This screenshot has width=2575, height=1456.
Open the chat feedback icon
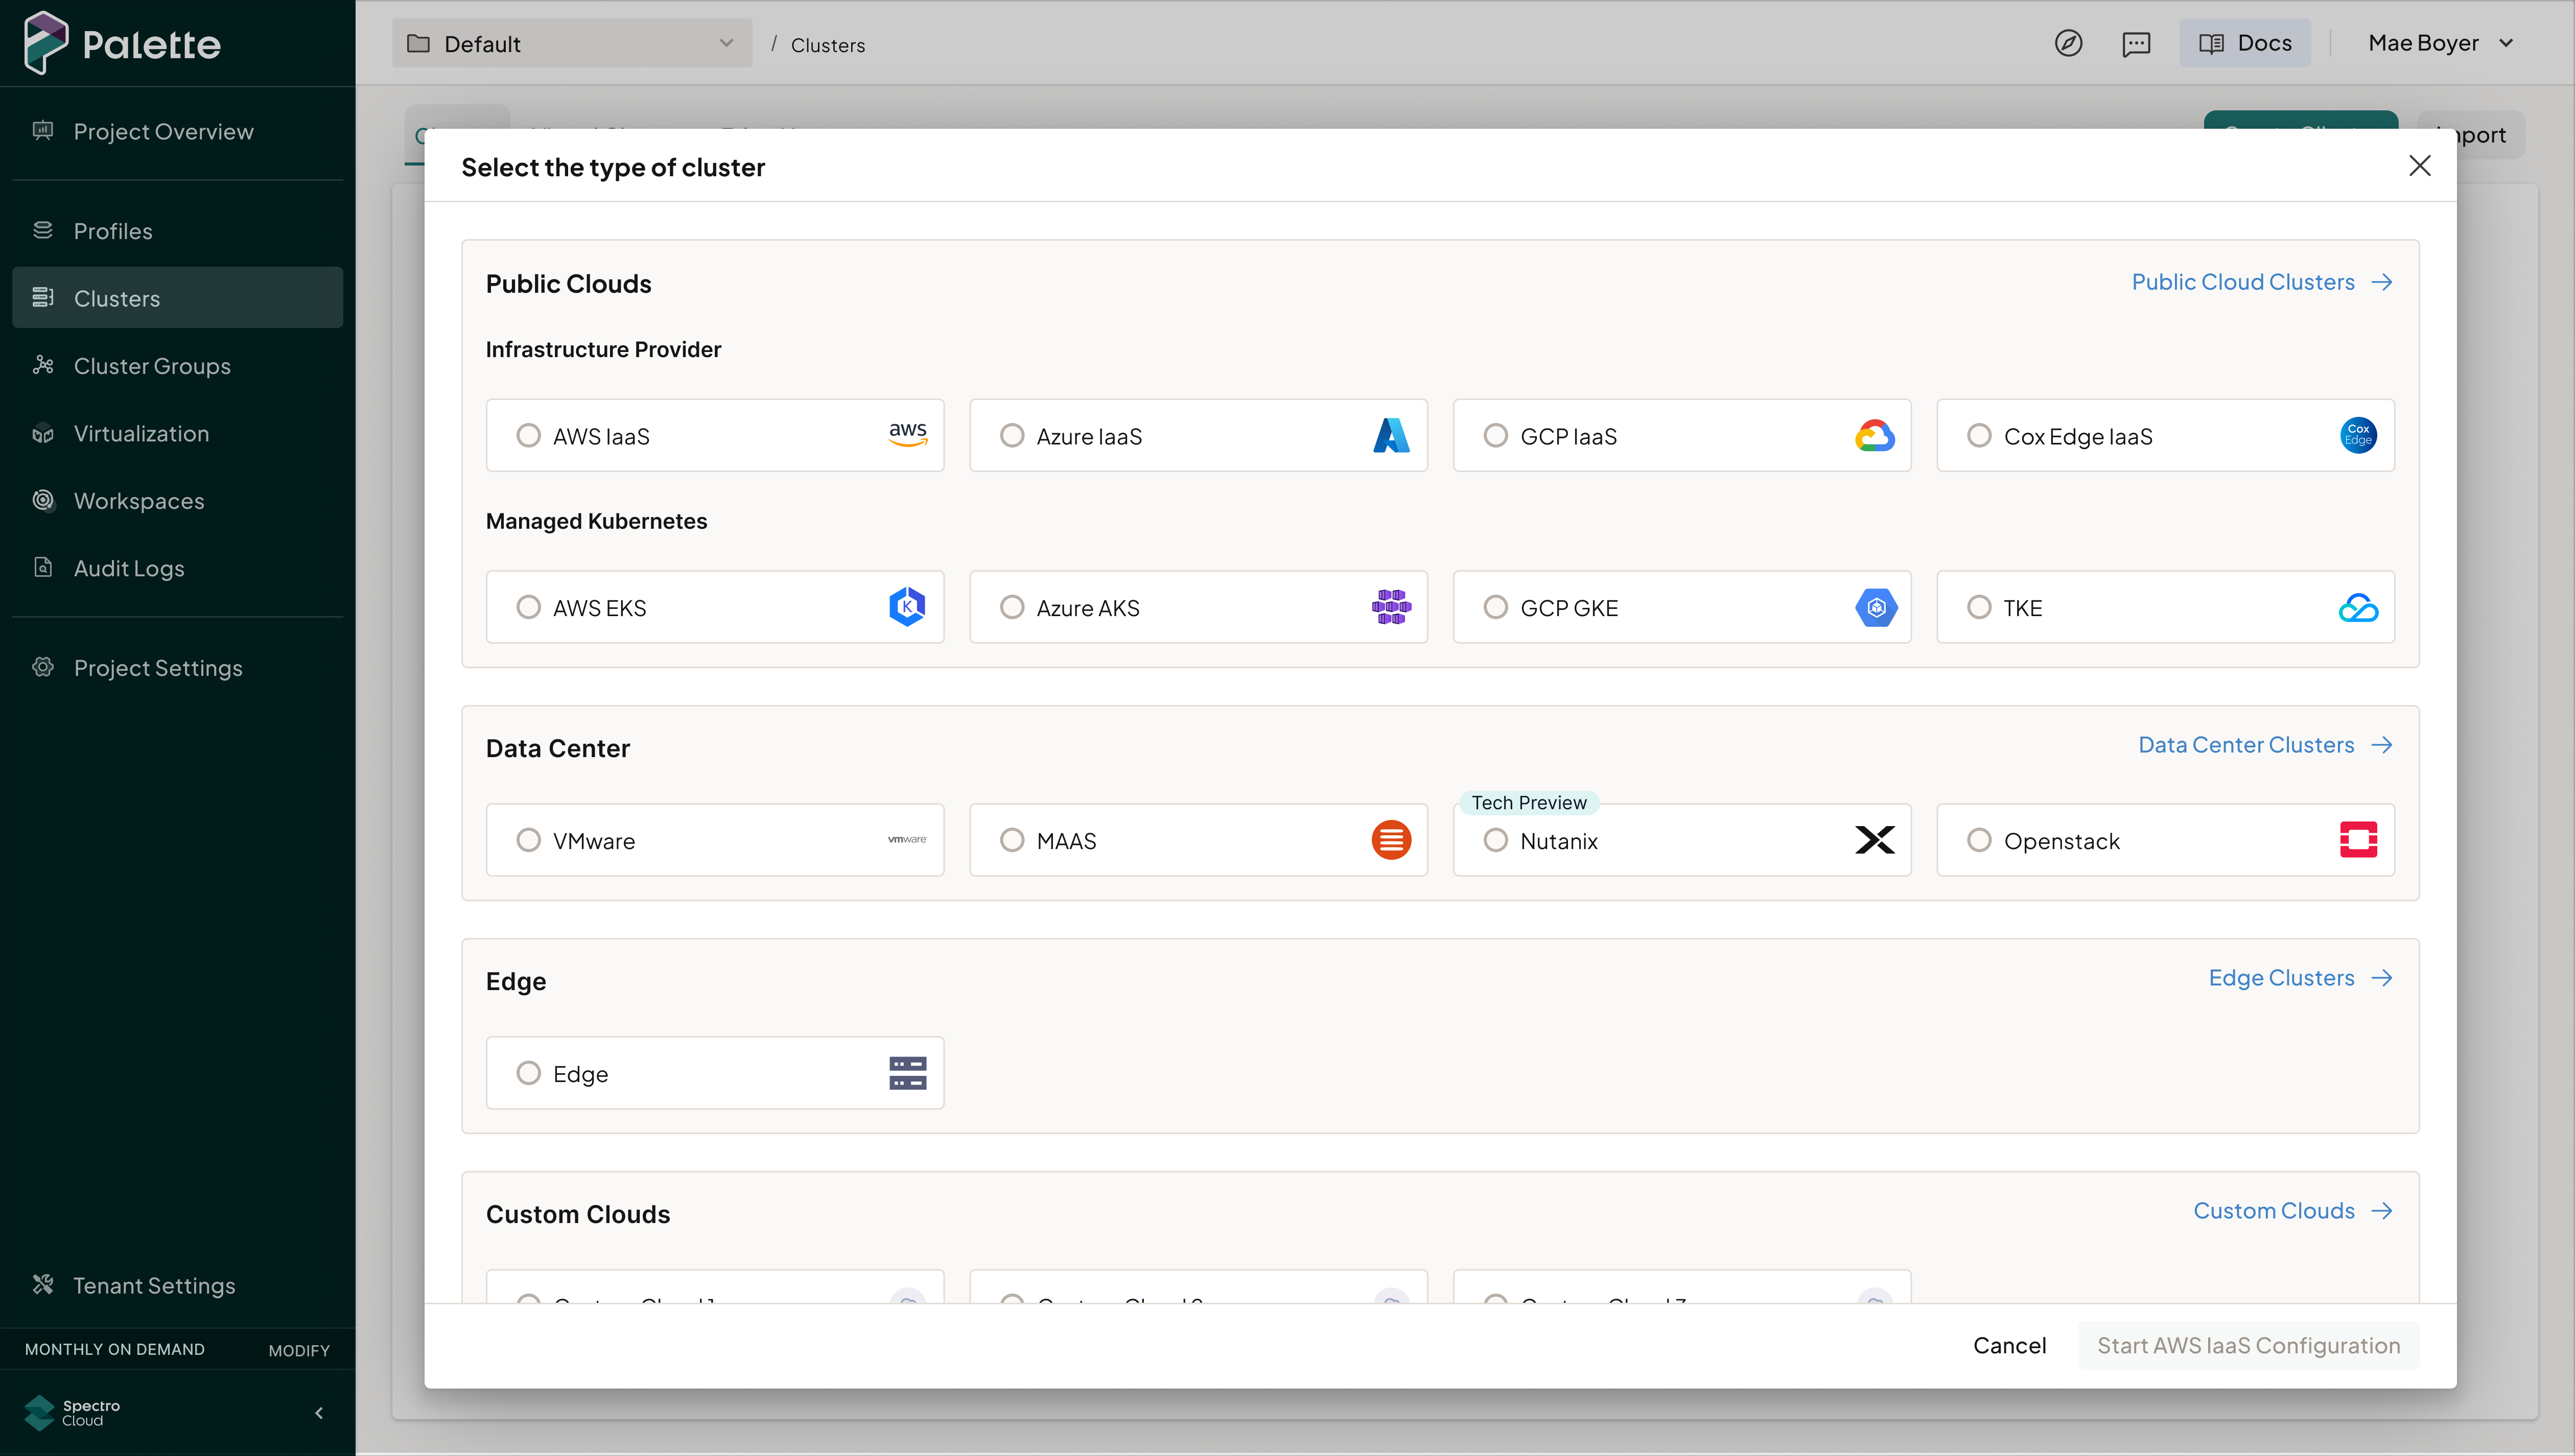tap(2136, 43)
